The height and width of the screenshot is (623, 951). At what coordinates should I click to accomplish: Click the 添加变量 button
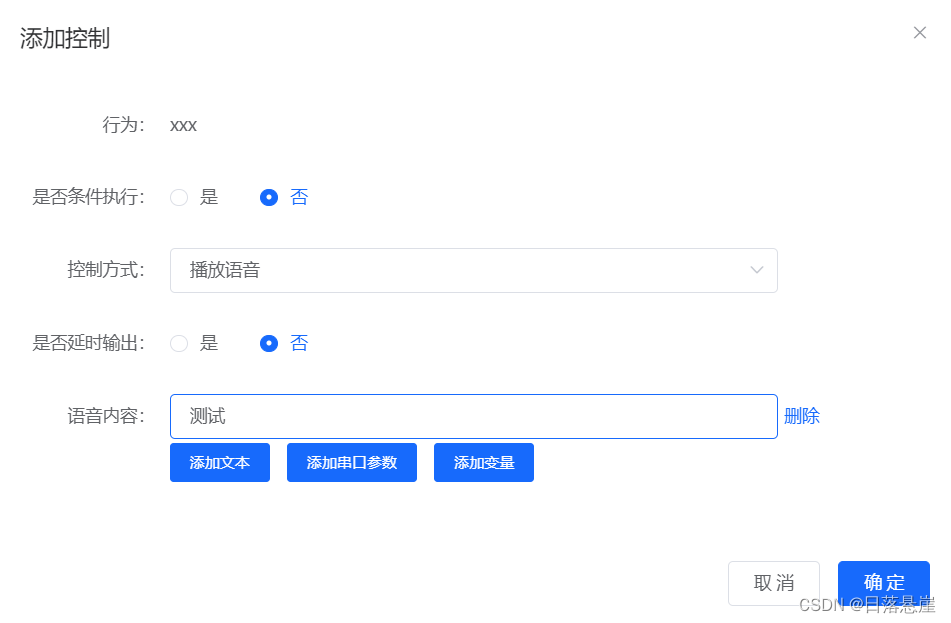tap(483, 462)
